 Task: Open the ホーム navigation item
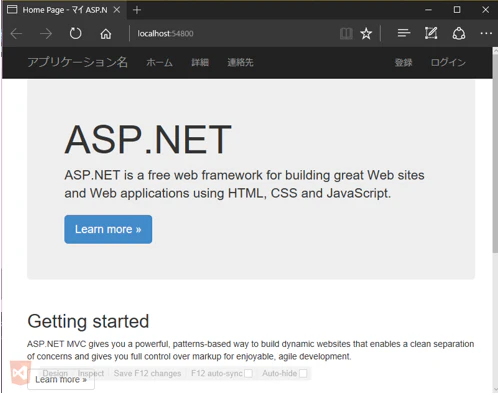tap(160, 62)
